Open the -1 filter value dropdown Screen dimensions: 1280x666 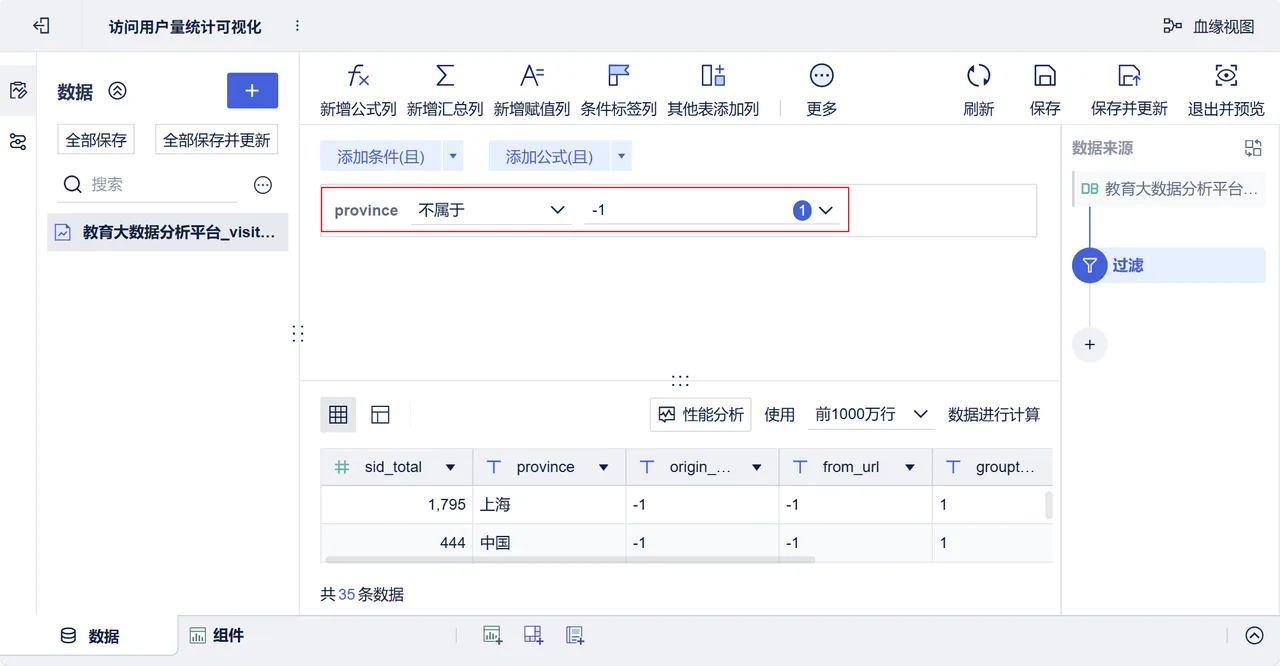point(712,210)
